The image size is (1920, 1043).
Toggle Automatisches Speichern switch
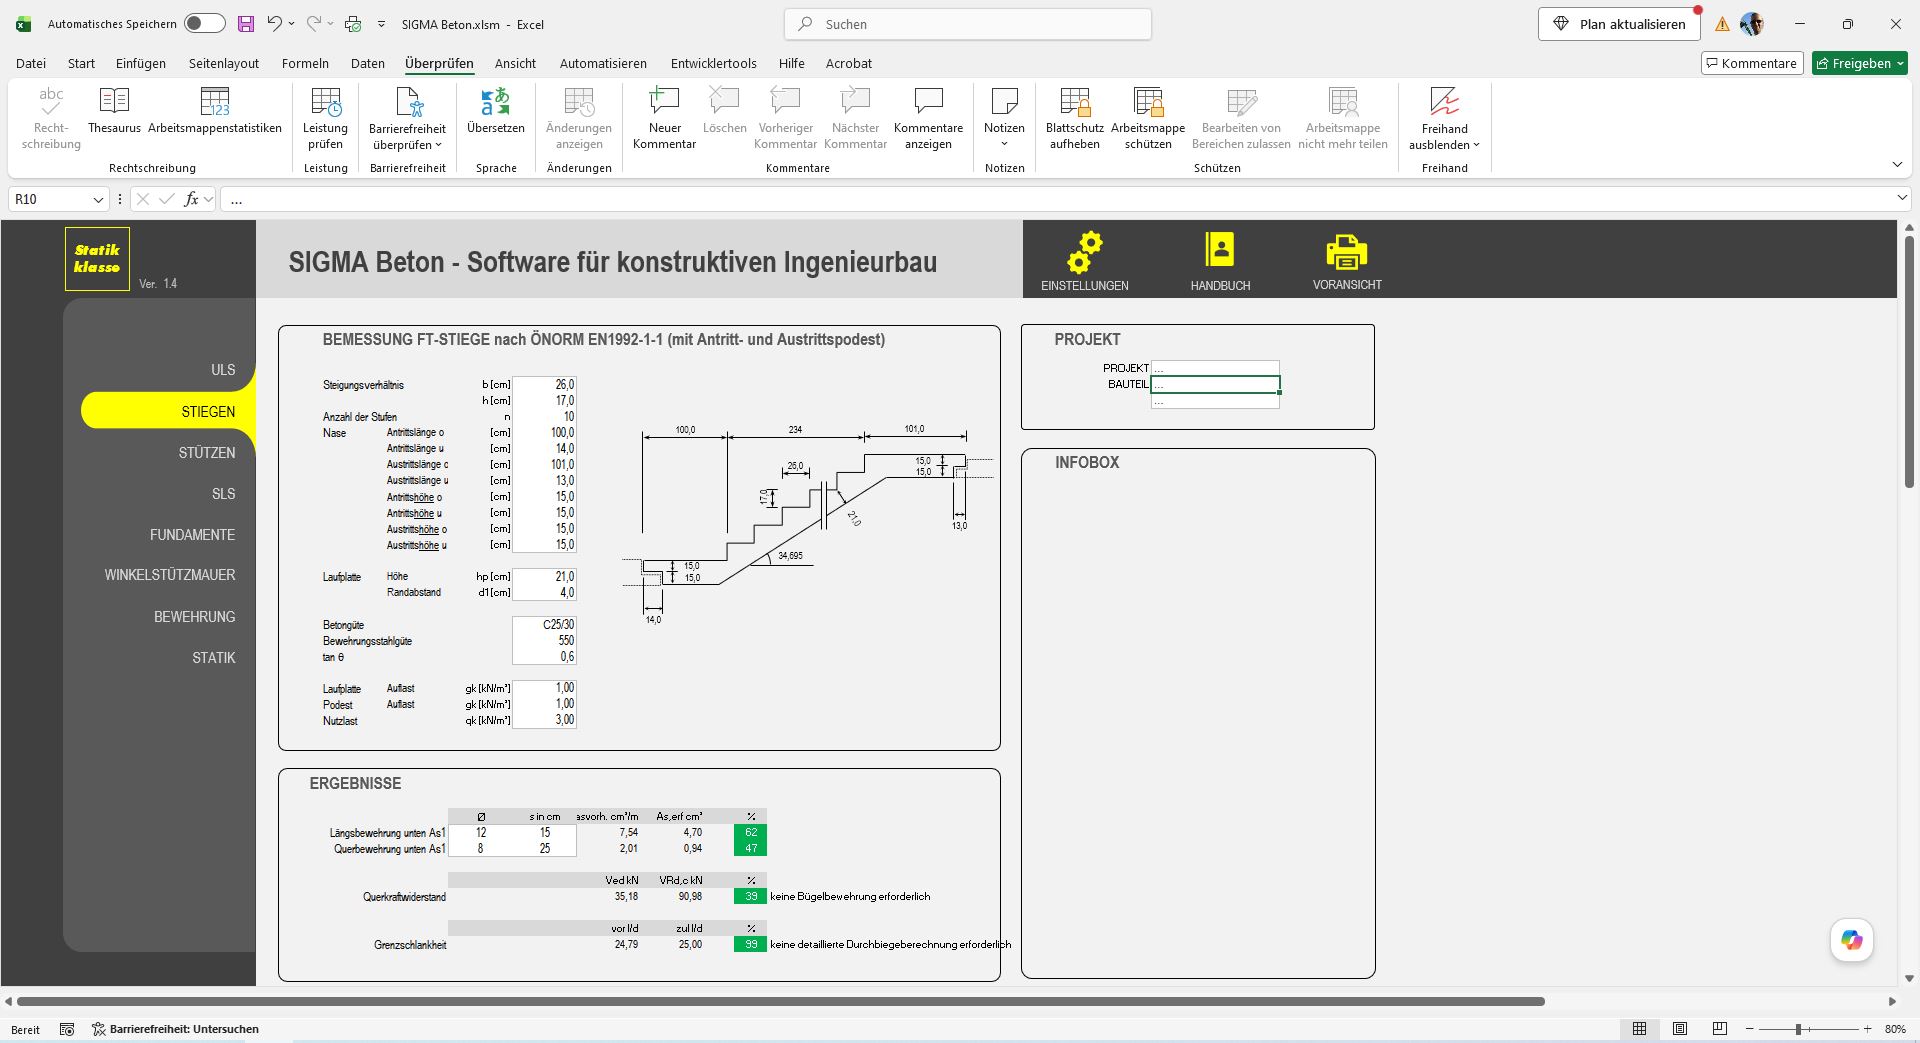click(205, 24)
